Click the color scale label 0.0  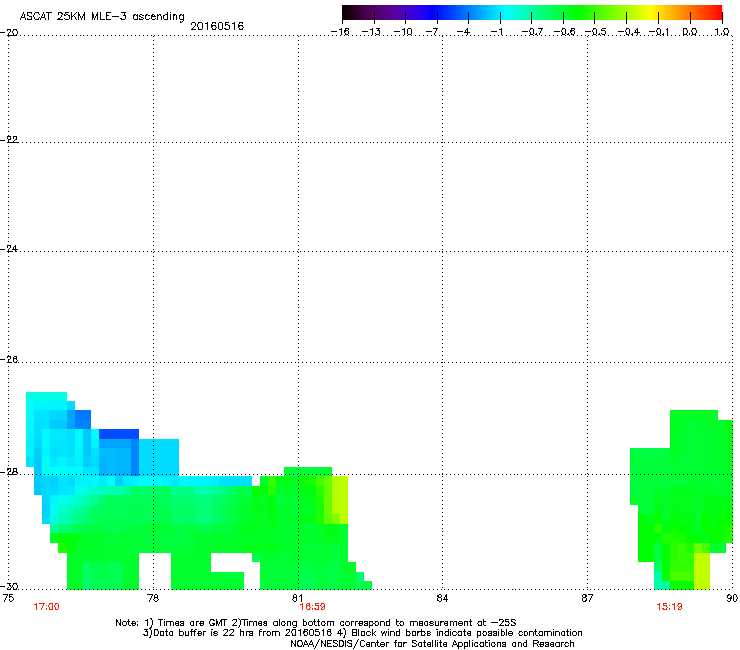coord(690,32)
